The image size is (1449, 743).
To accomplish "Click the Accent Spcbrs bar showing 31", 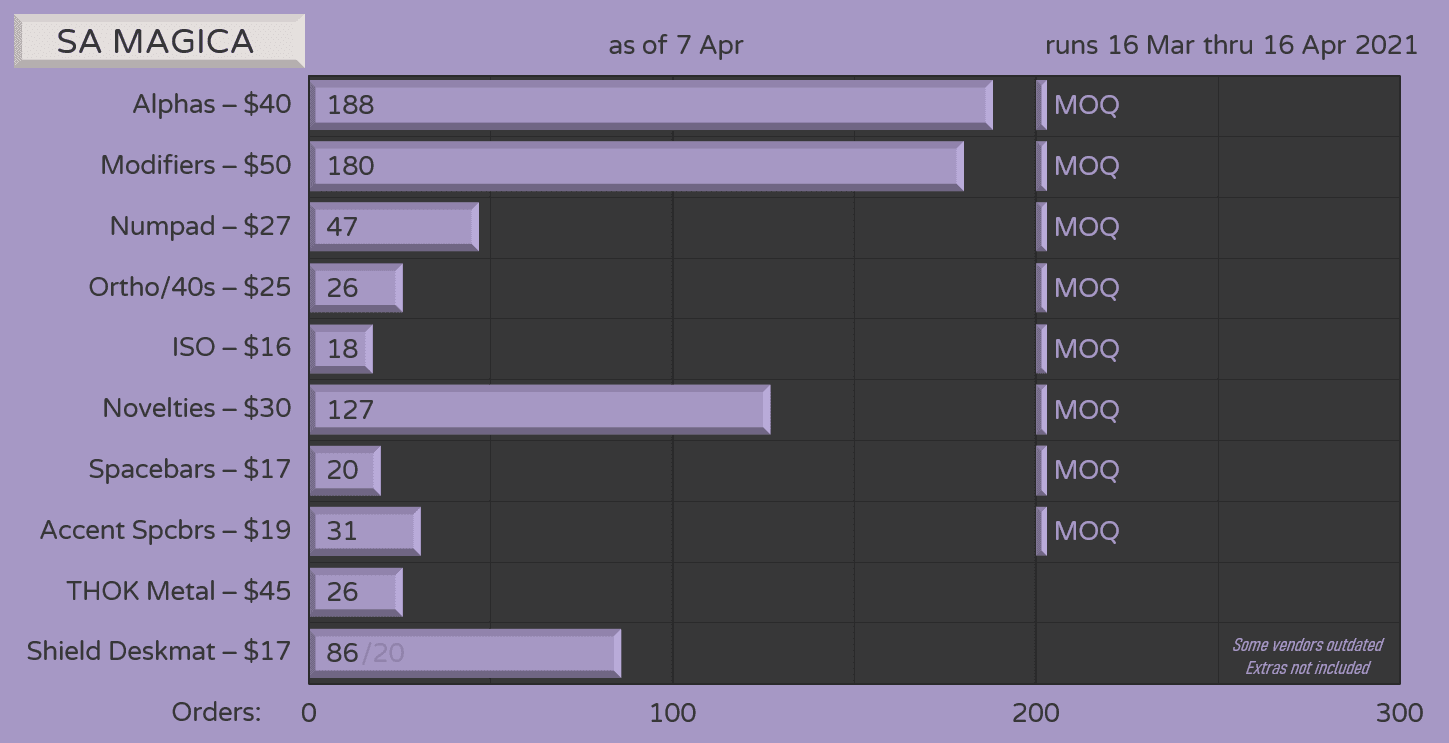I will (x=365, y=531).
